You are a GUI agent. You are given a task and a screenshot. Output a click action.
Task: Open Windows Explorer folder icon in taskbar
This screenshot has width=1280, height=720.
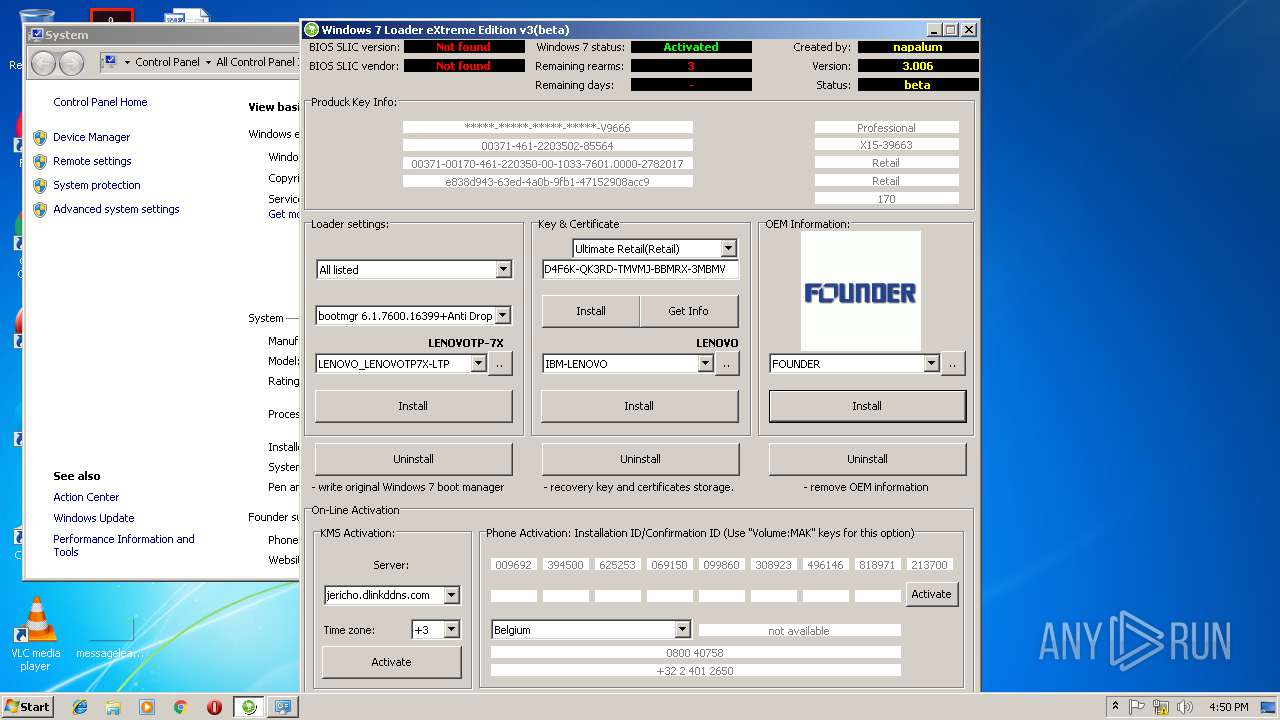tap(113, 707)
